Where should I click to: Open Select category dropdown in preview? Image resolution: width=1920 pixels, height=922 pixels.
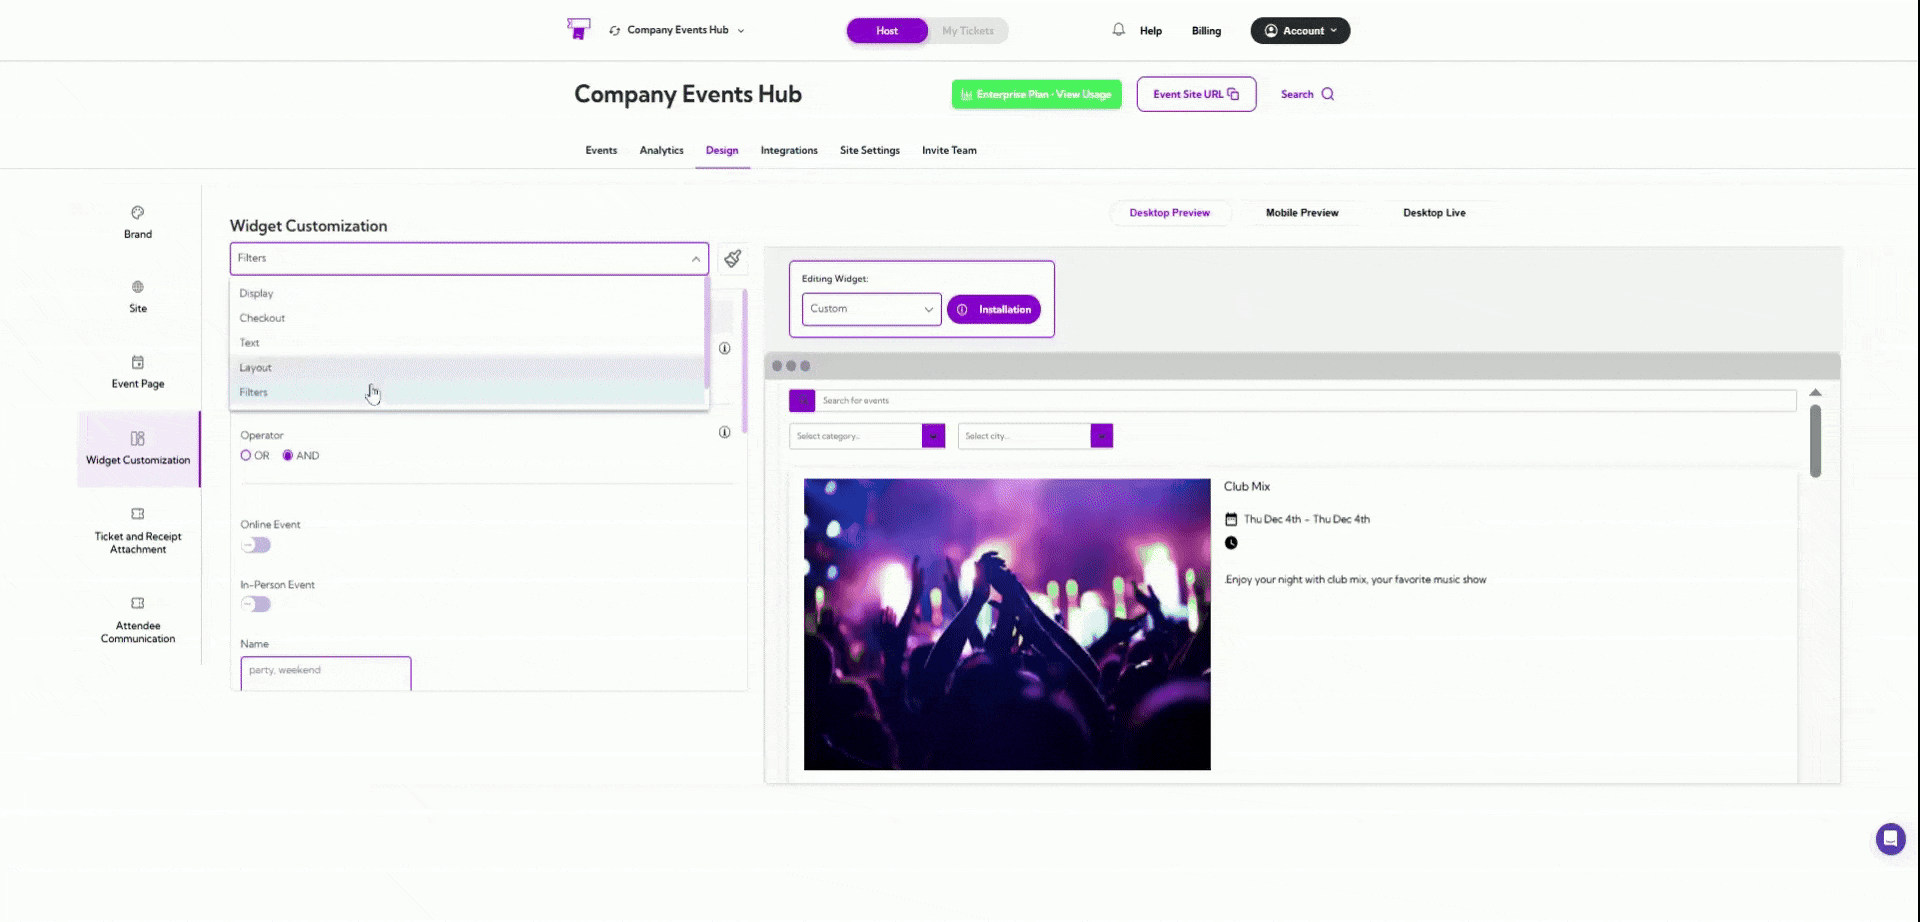click(867, 436)
